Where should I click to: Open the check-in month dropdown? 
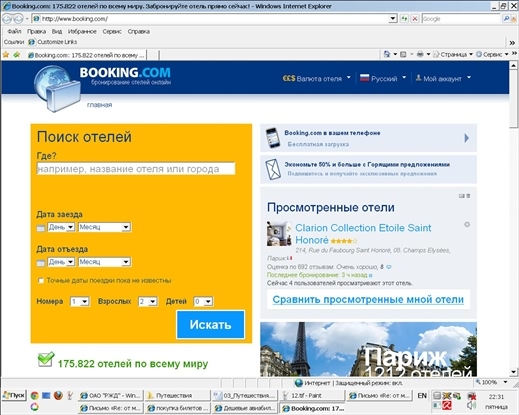104,227
